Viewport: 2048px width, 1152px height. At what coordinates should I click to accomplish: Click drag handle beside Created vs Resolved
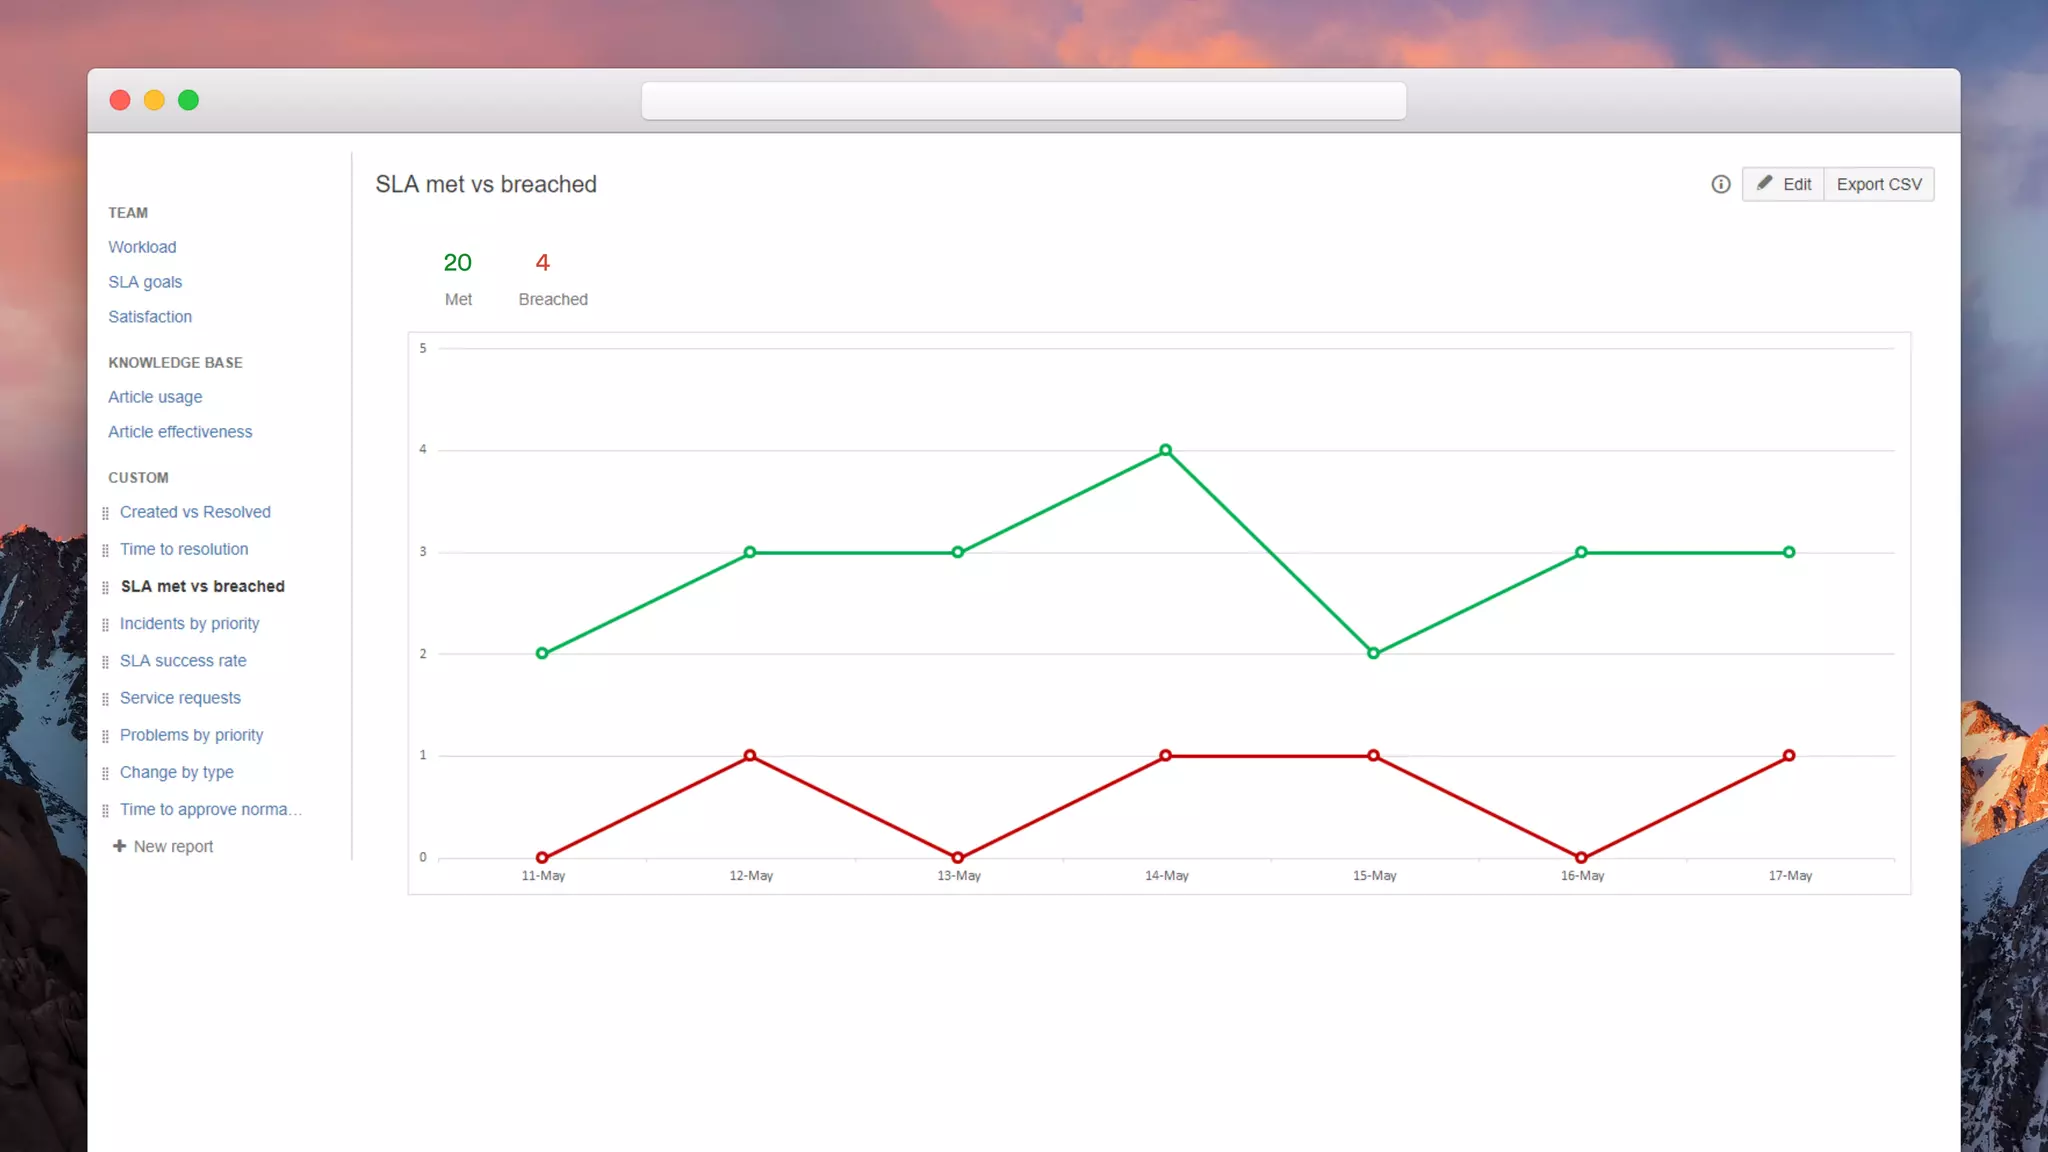coord(105,513)
